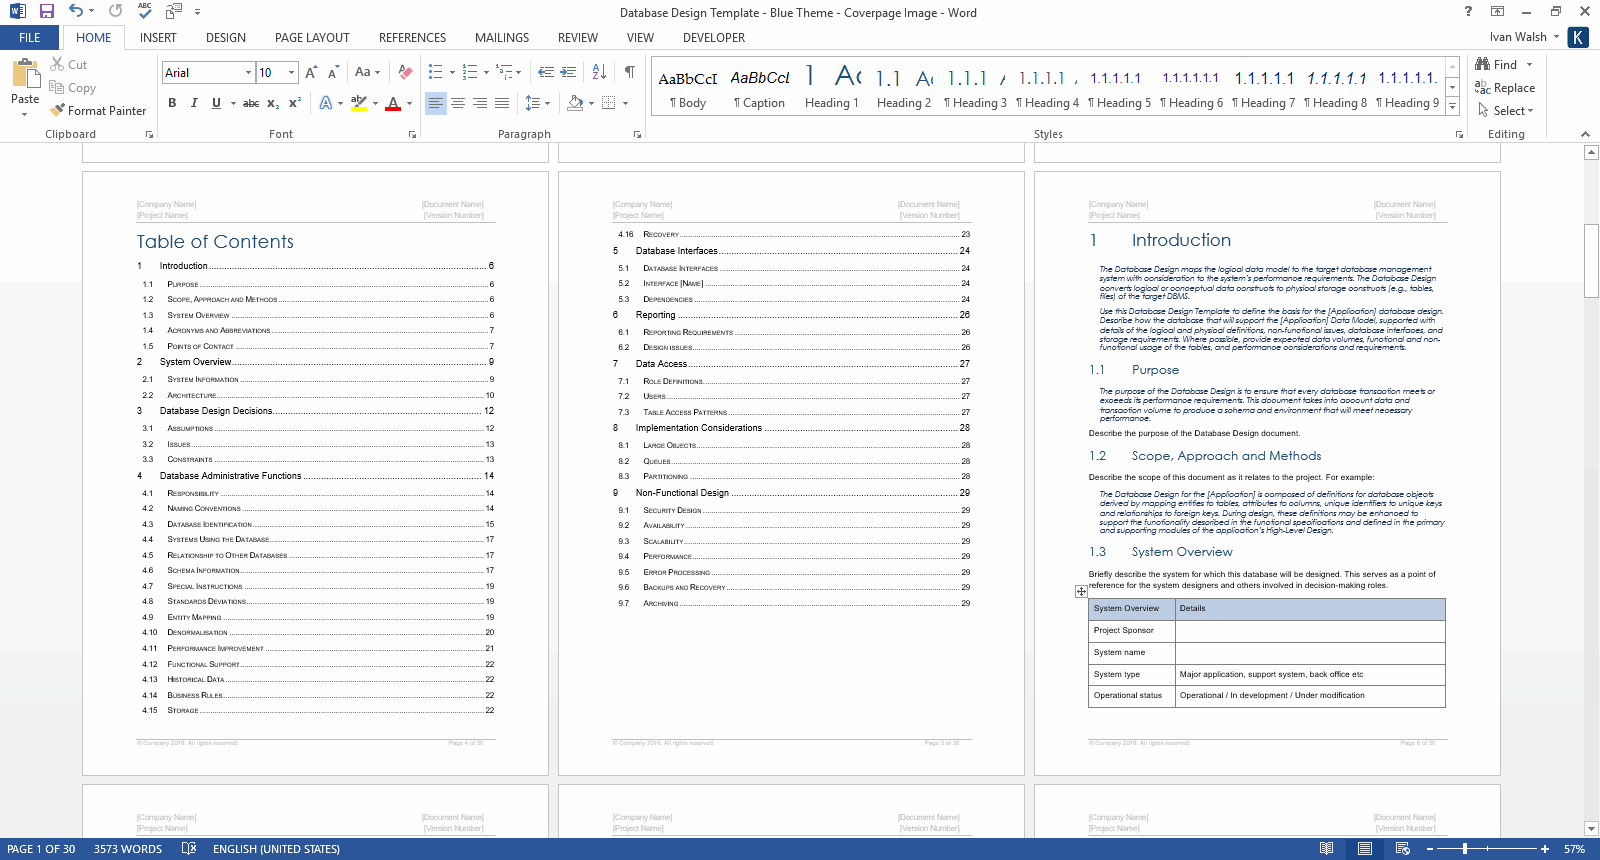Expand the Styles gallery More arrow

tap(1452, 107)
